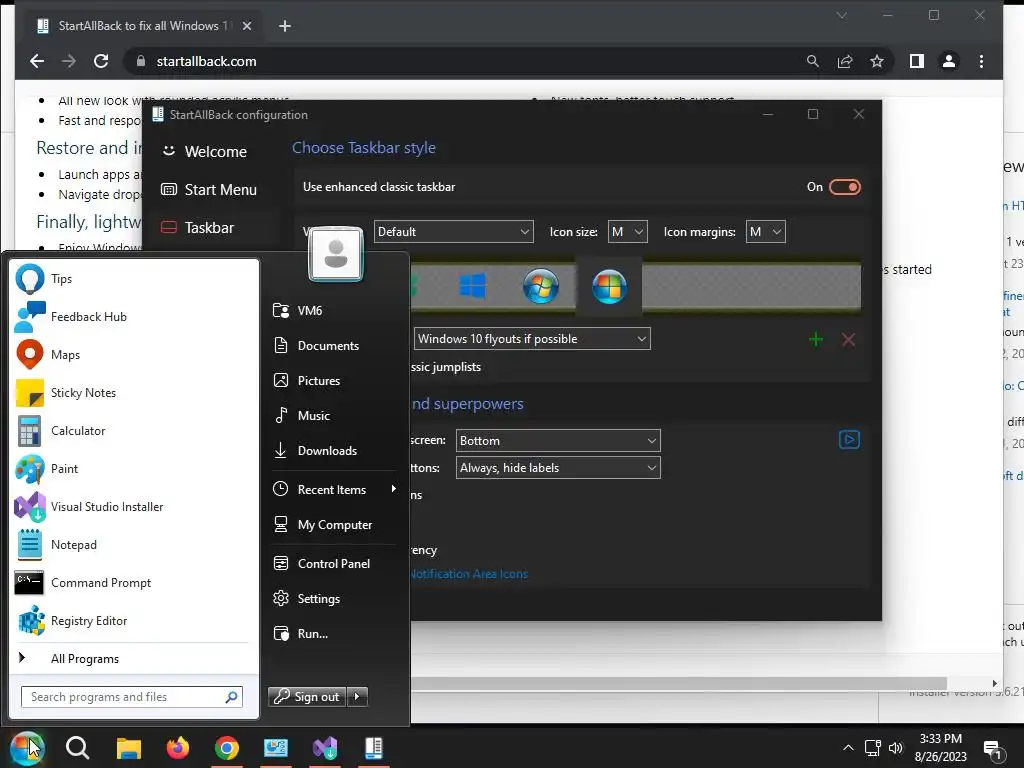The height and width of the screenshot is (768, 1024).
Task: Select the dark background orb start button
Action: pos(609,286)
